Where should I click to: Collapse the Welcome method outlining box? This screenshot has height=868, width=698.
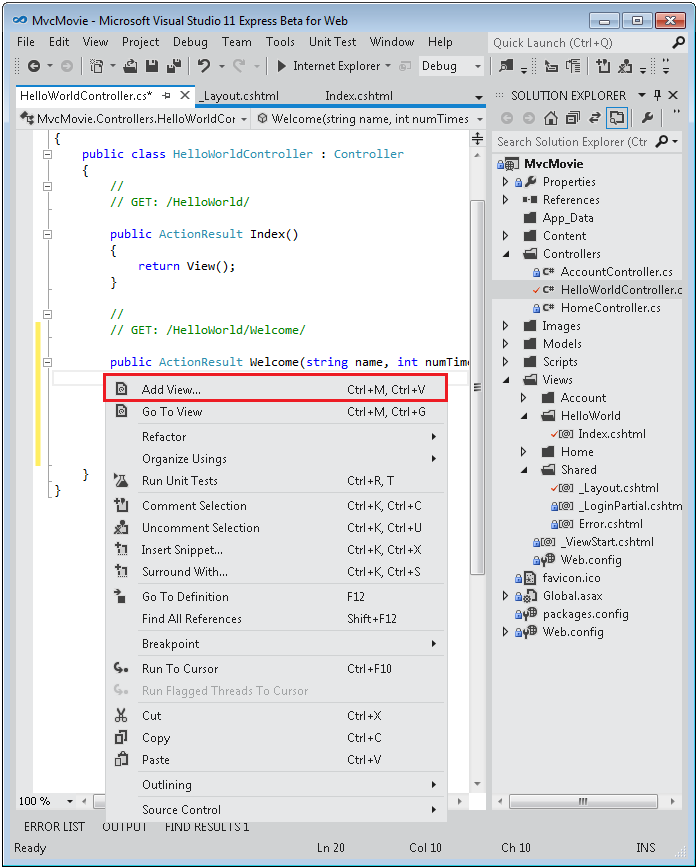pyautogui.click(x=48, y=362)
